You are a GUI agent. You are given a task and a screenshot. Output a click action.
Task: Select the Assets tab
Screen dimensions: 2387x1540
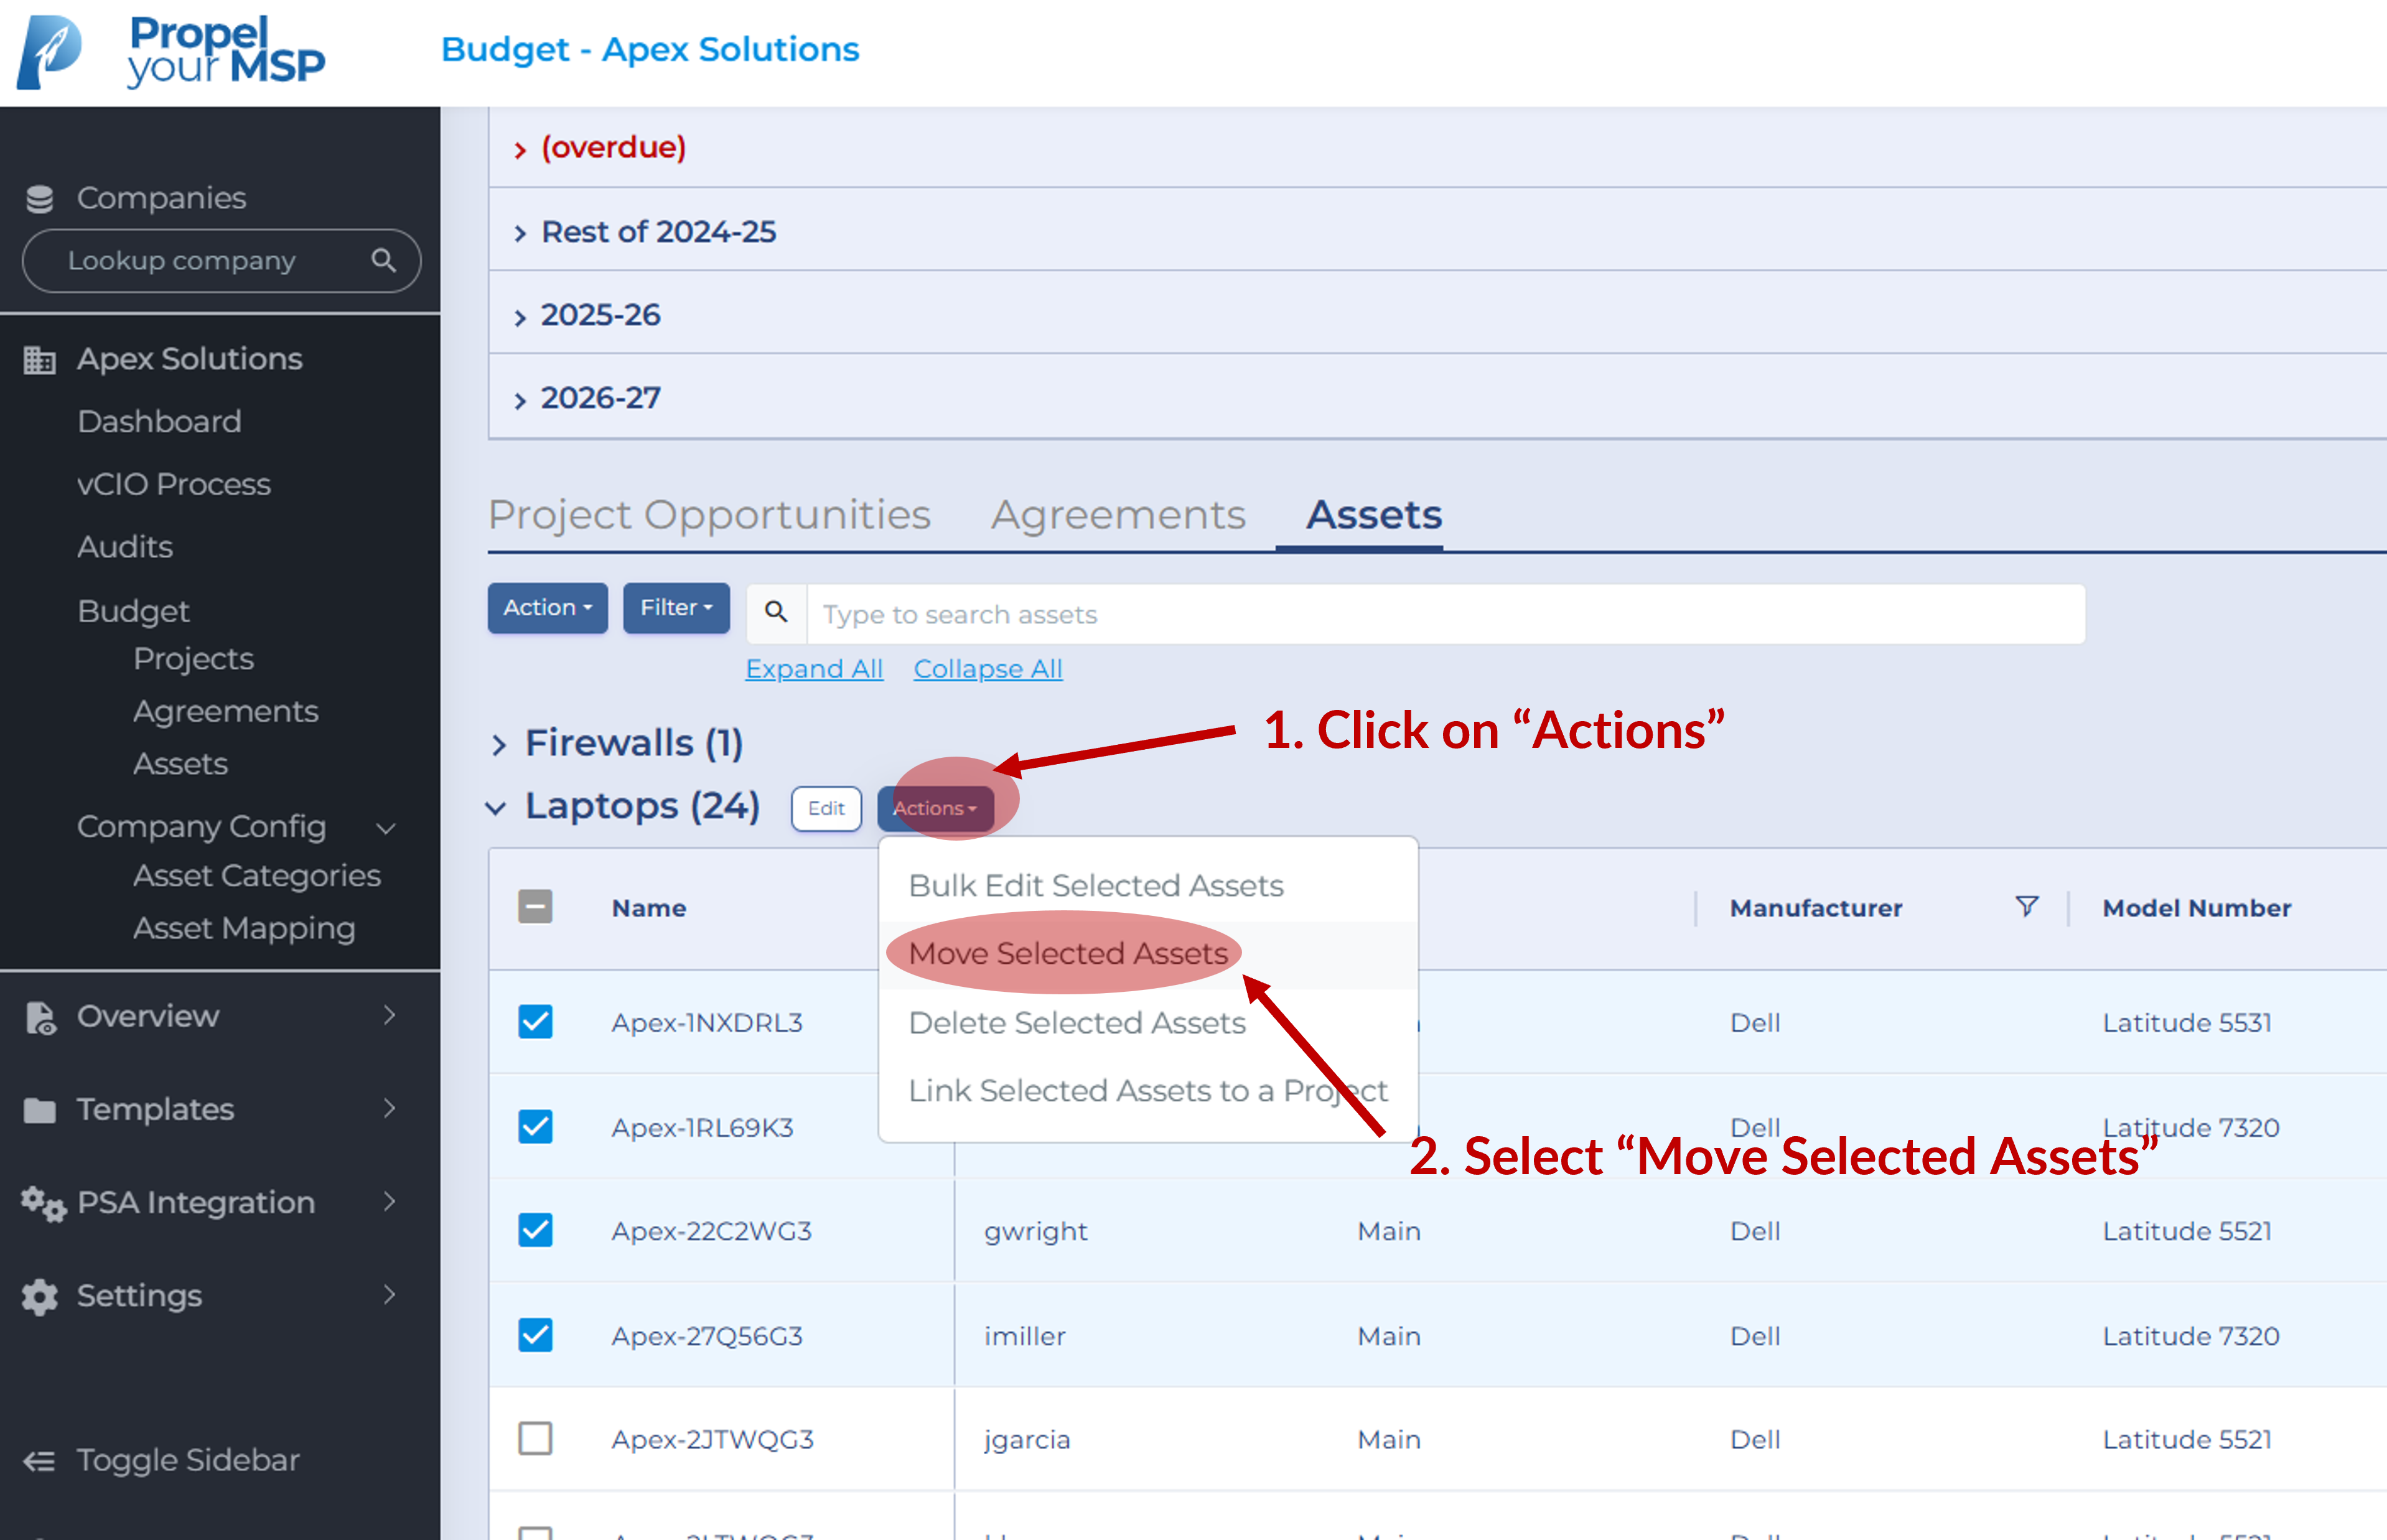(1374, 515)
